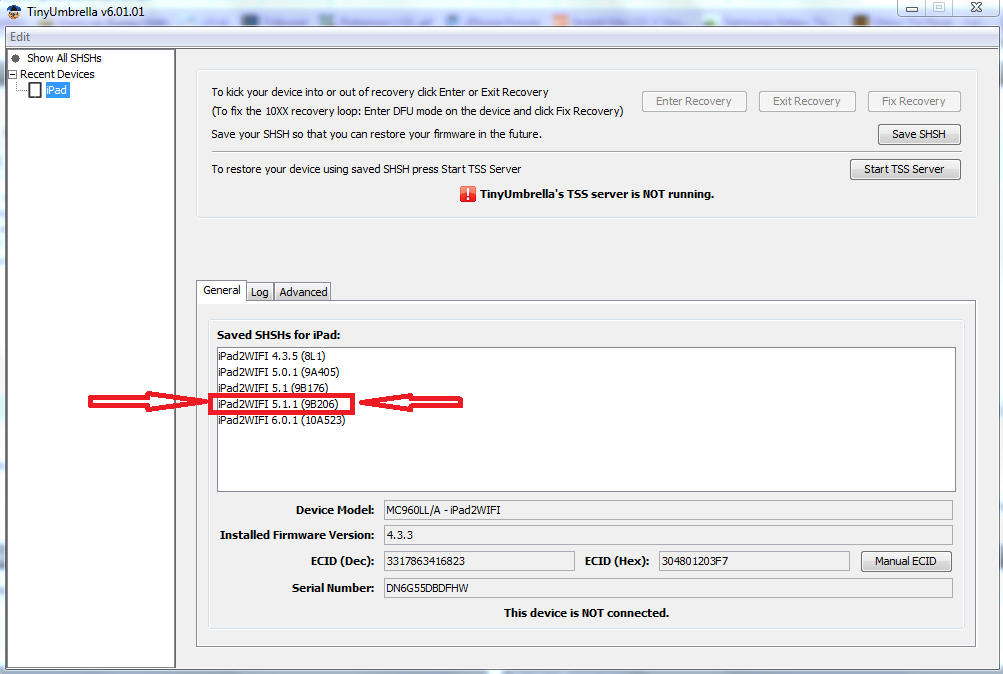Click the TinyUmbrella app icon in title bar

coord(14,12)
